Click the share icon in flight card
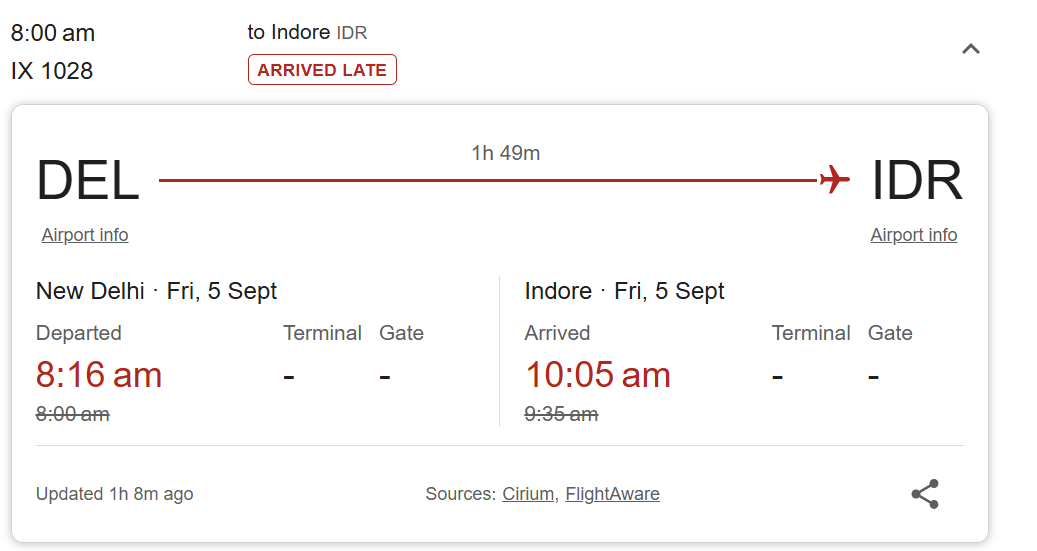 (925, 494)
